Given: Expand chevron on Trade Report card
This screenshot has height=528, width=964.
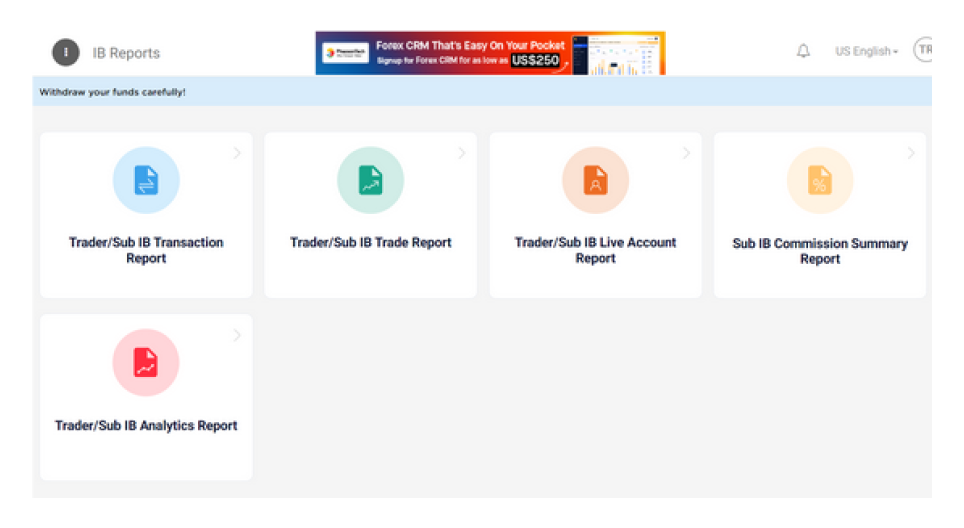Looking at the screenshot, I should 461,153.
